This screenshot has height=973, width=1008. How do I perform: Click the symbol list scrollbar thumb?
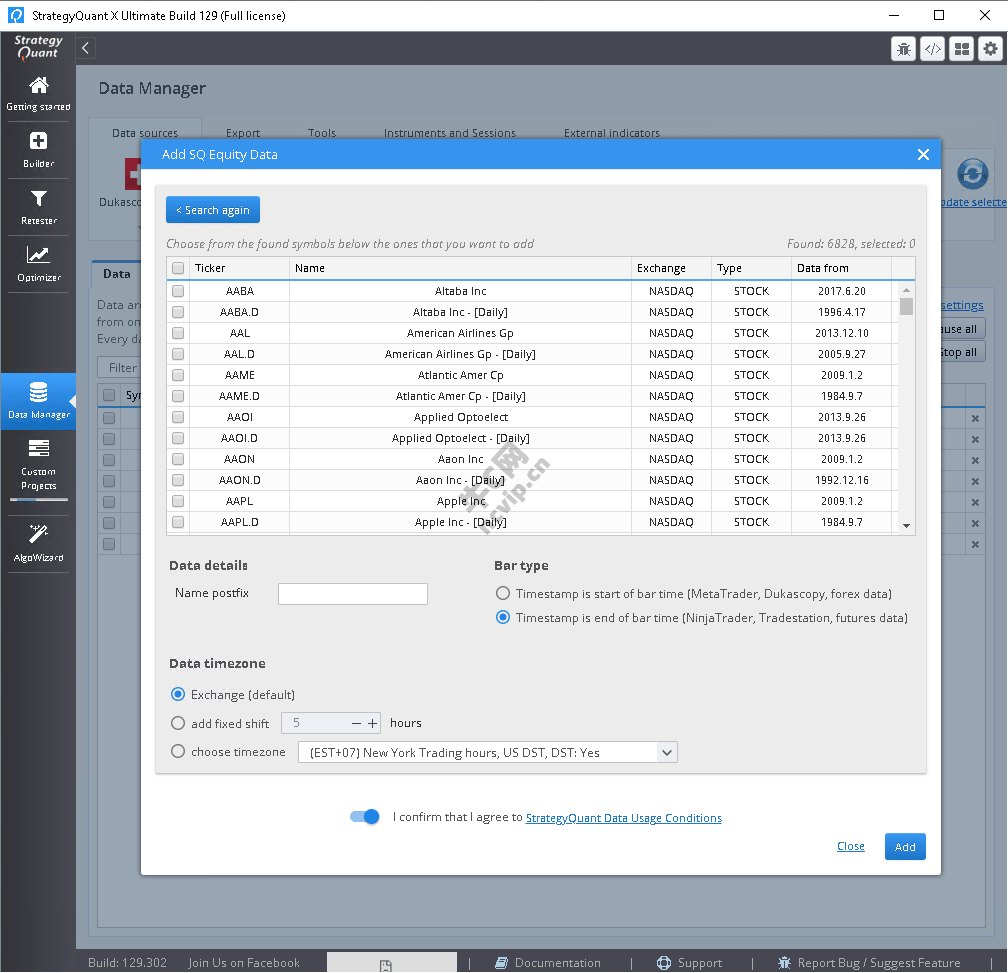point(906,307)
